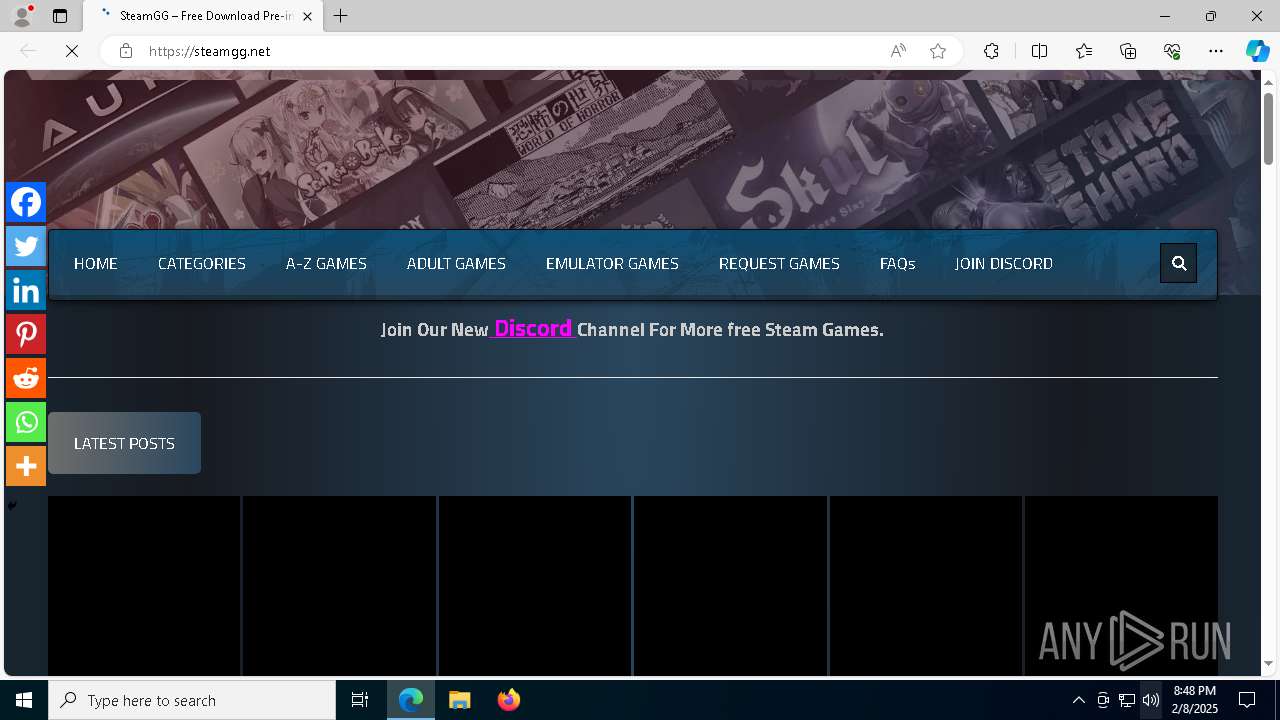This screenshot has width=1280, height=720.
Task: Share page via Pinterest sidebar icon
Action: click(26, 334)
